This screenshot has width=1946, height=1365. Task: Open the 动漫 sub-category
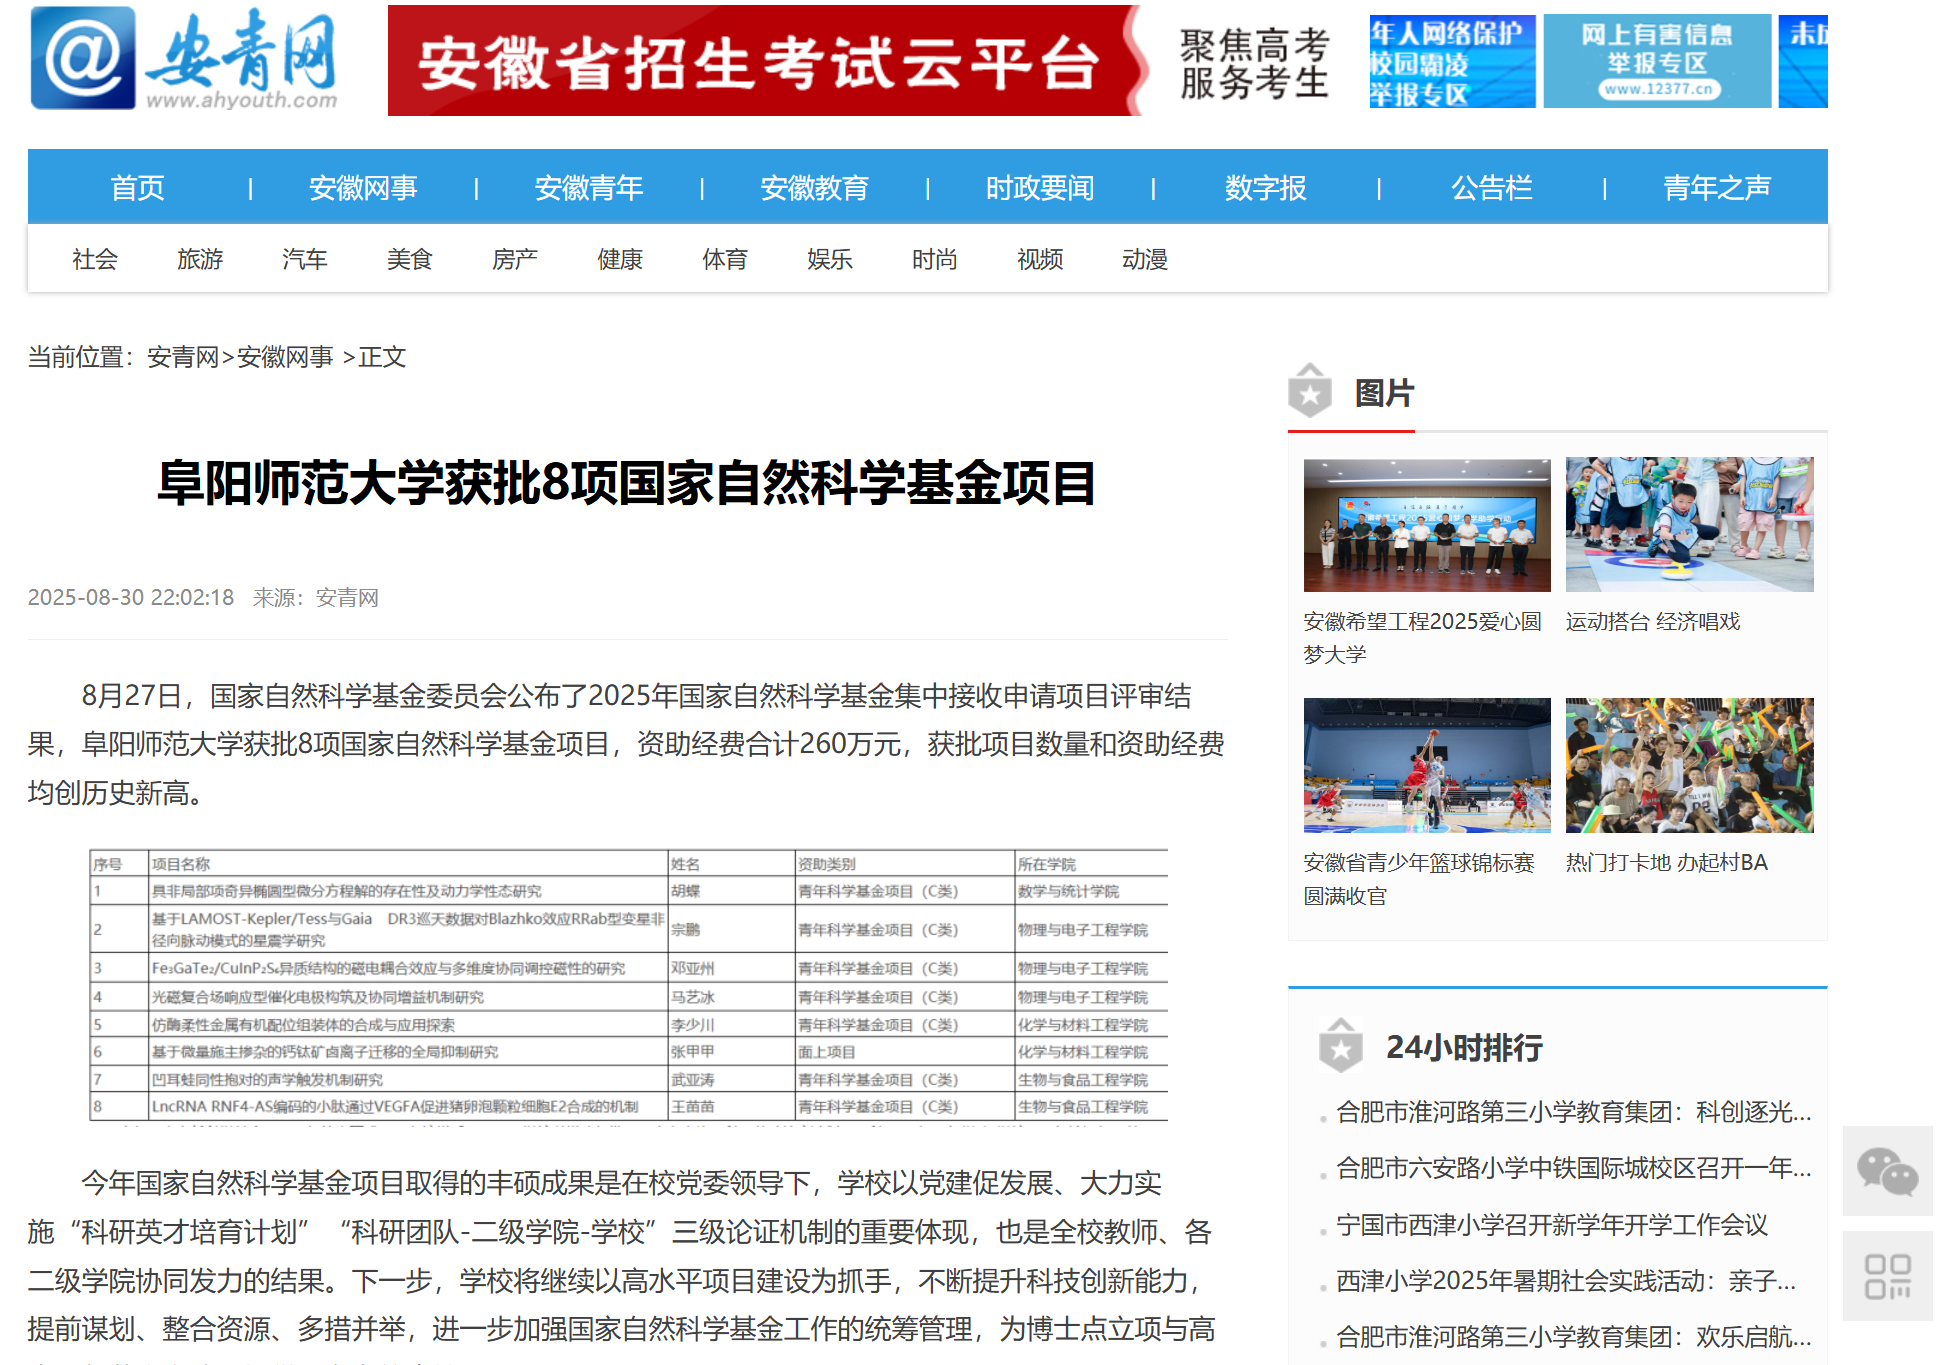1144,260
